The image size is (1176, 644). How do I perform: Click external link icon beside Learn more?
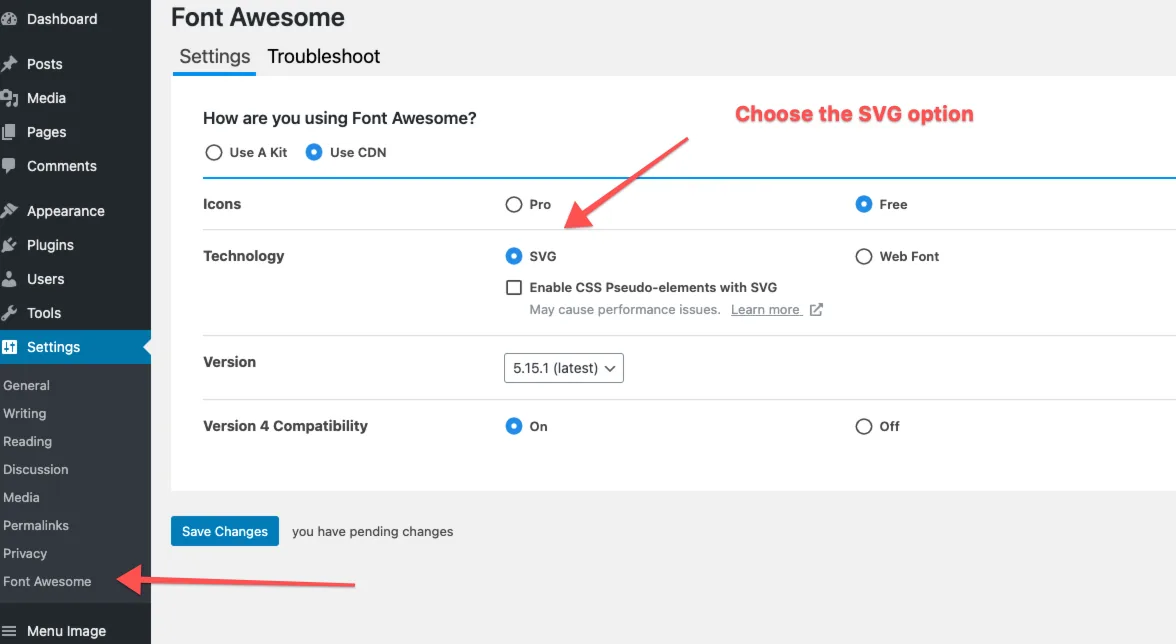(x=816, y=310)
